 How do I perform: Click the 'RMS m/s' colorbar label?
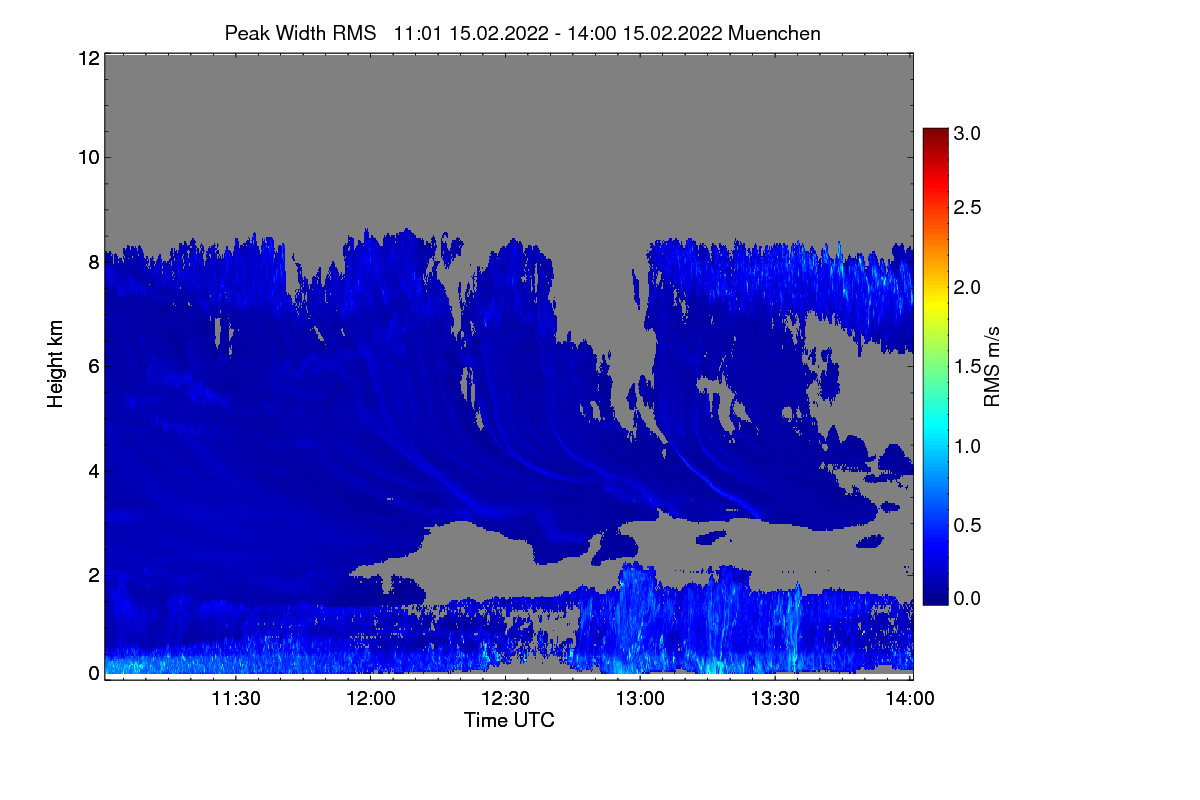pyautogui.click(x=992, y=365)
